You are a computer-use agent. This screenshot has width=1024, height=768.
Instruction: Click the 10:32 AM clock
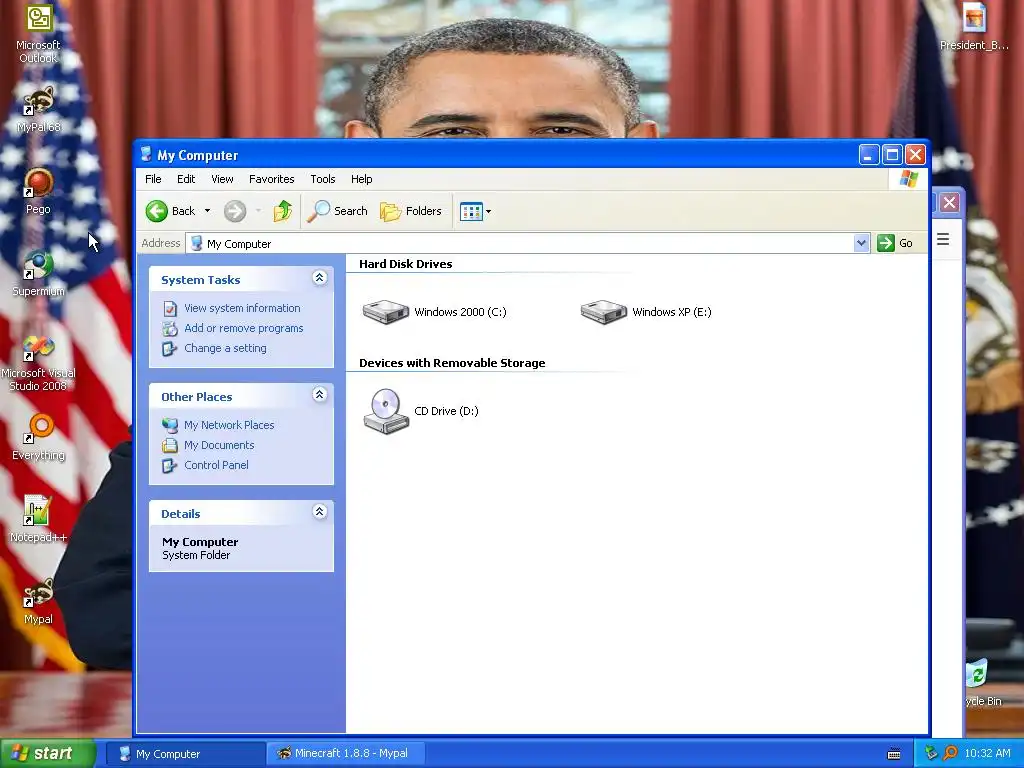pyautogui.click(x=987, y=754)
